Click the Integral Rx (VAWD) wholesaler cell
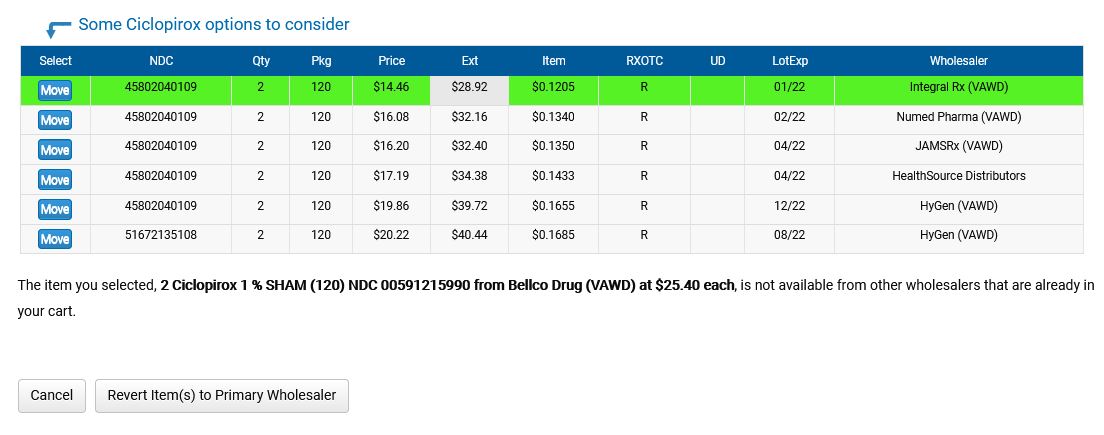This screenshot has height=435, width=1104. point(958,88)
